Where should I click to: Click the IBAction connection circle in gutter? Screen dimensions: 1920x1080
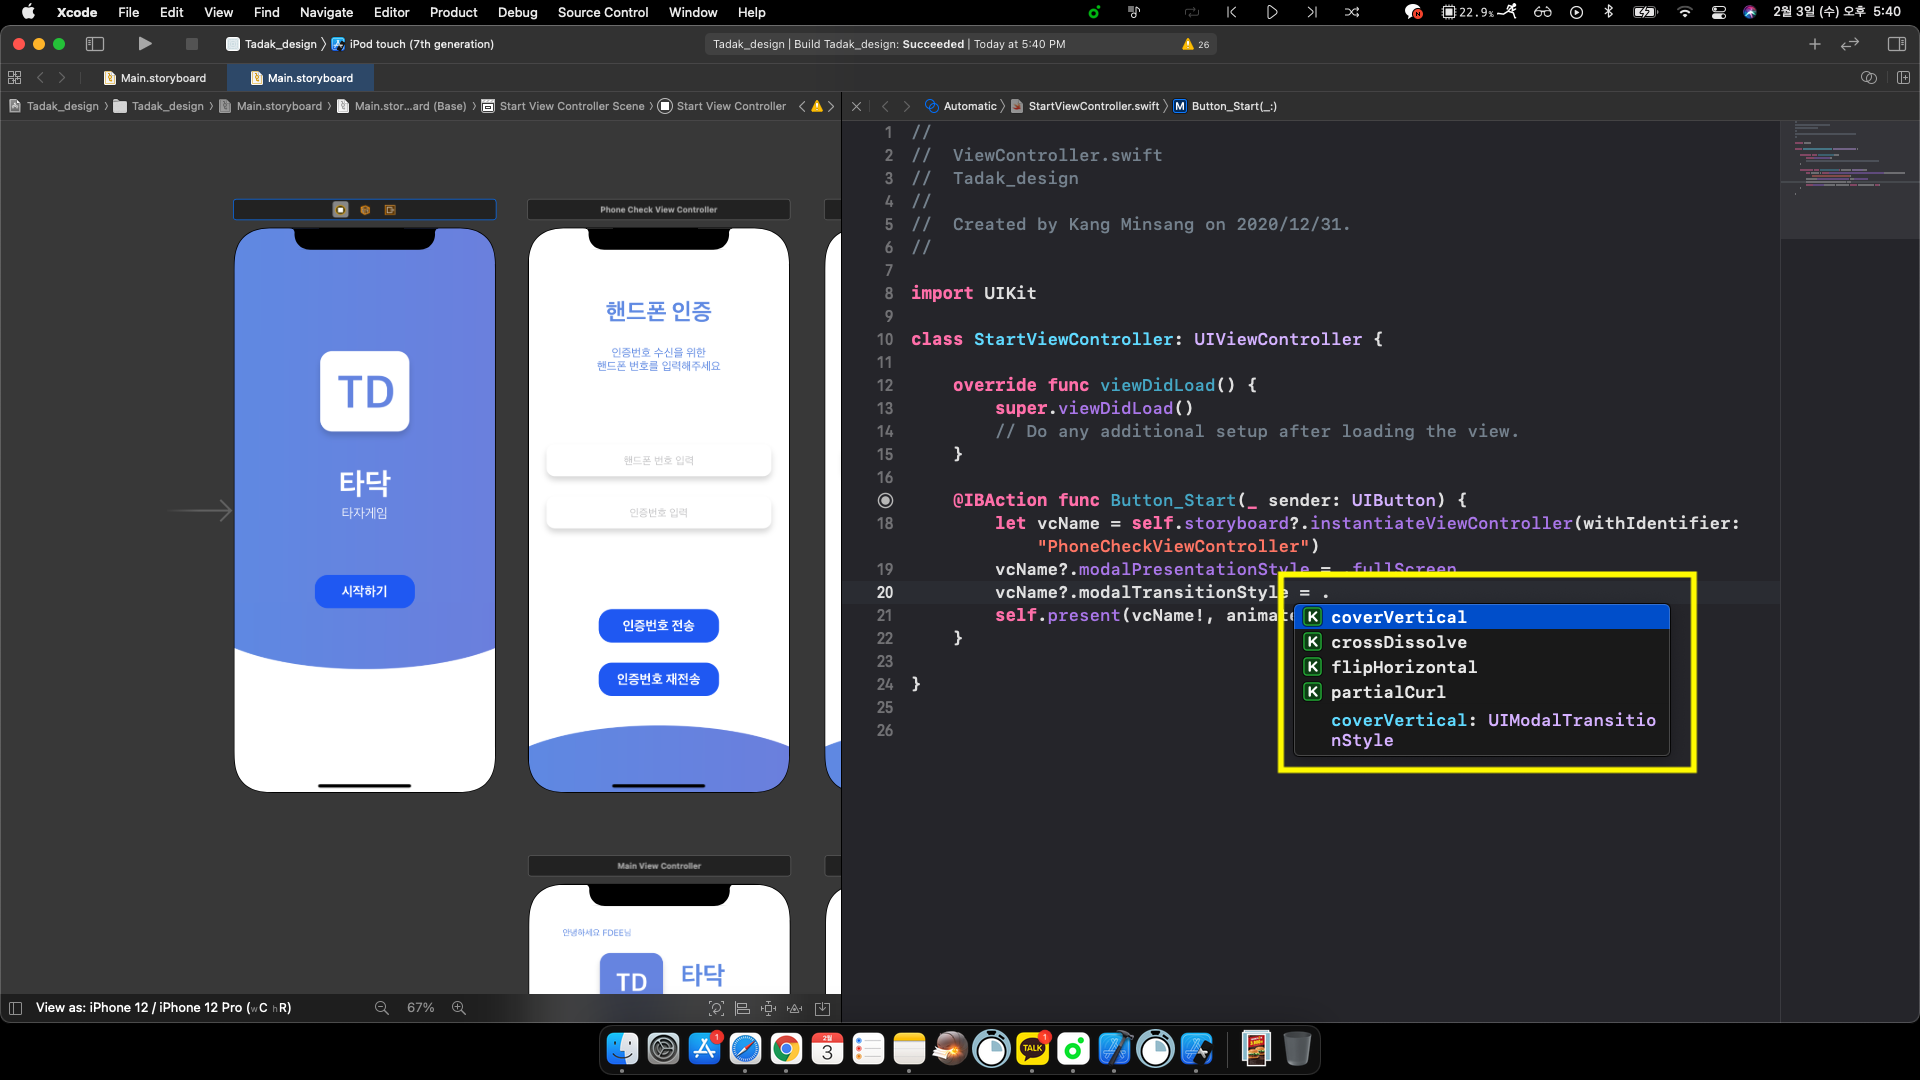(x=885, y=500)
